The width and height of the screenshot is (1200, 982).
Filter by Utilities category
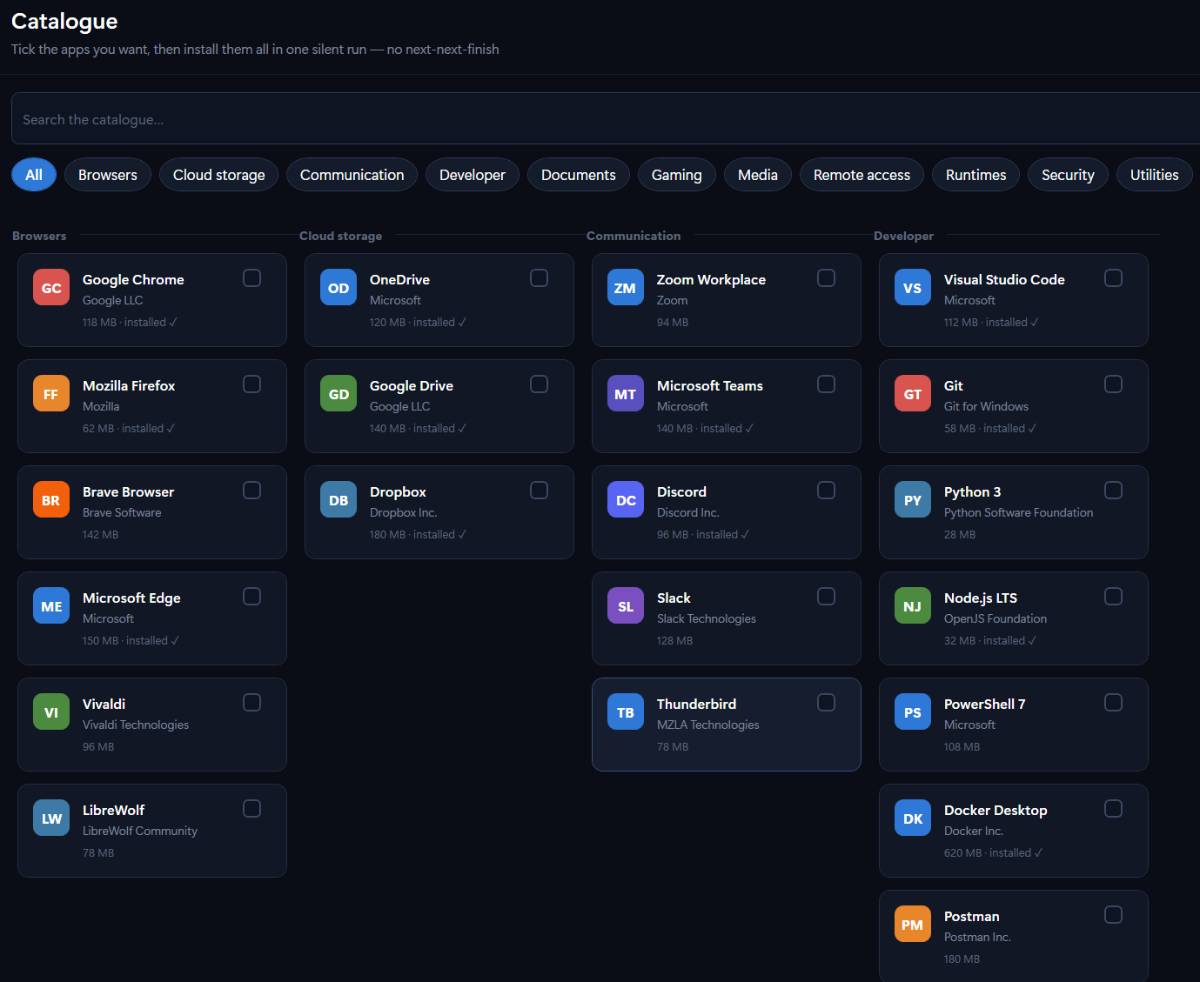coord(1154,174)
